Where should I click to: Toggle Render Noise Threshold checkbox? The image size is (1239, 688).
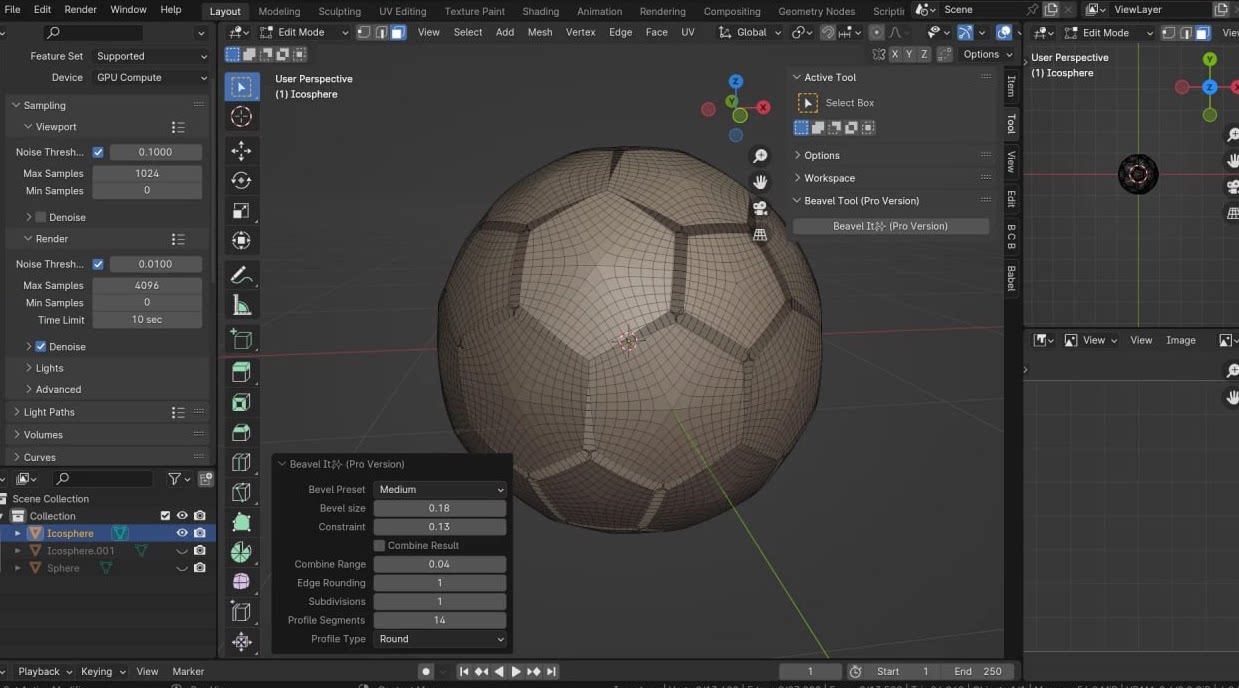click(98, 264)
